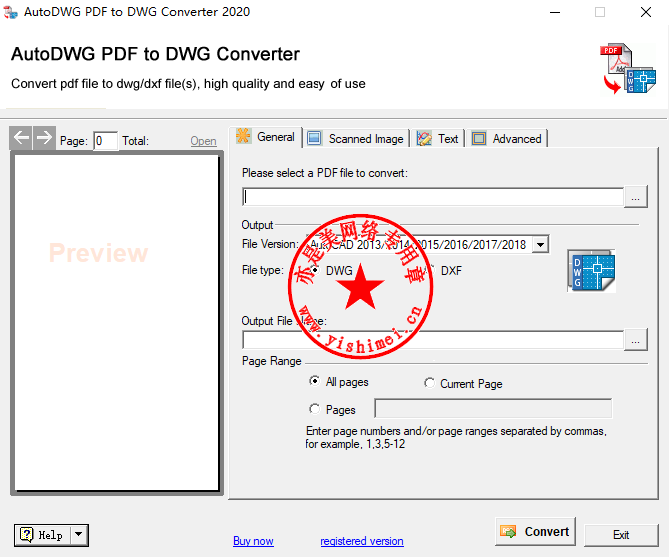Switch to the Advanced tab
The height and width of the screenshot is (557, 669).
pos(507,139)
